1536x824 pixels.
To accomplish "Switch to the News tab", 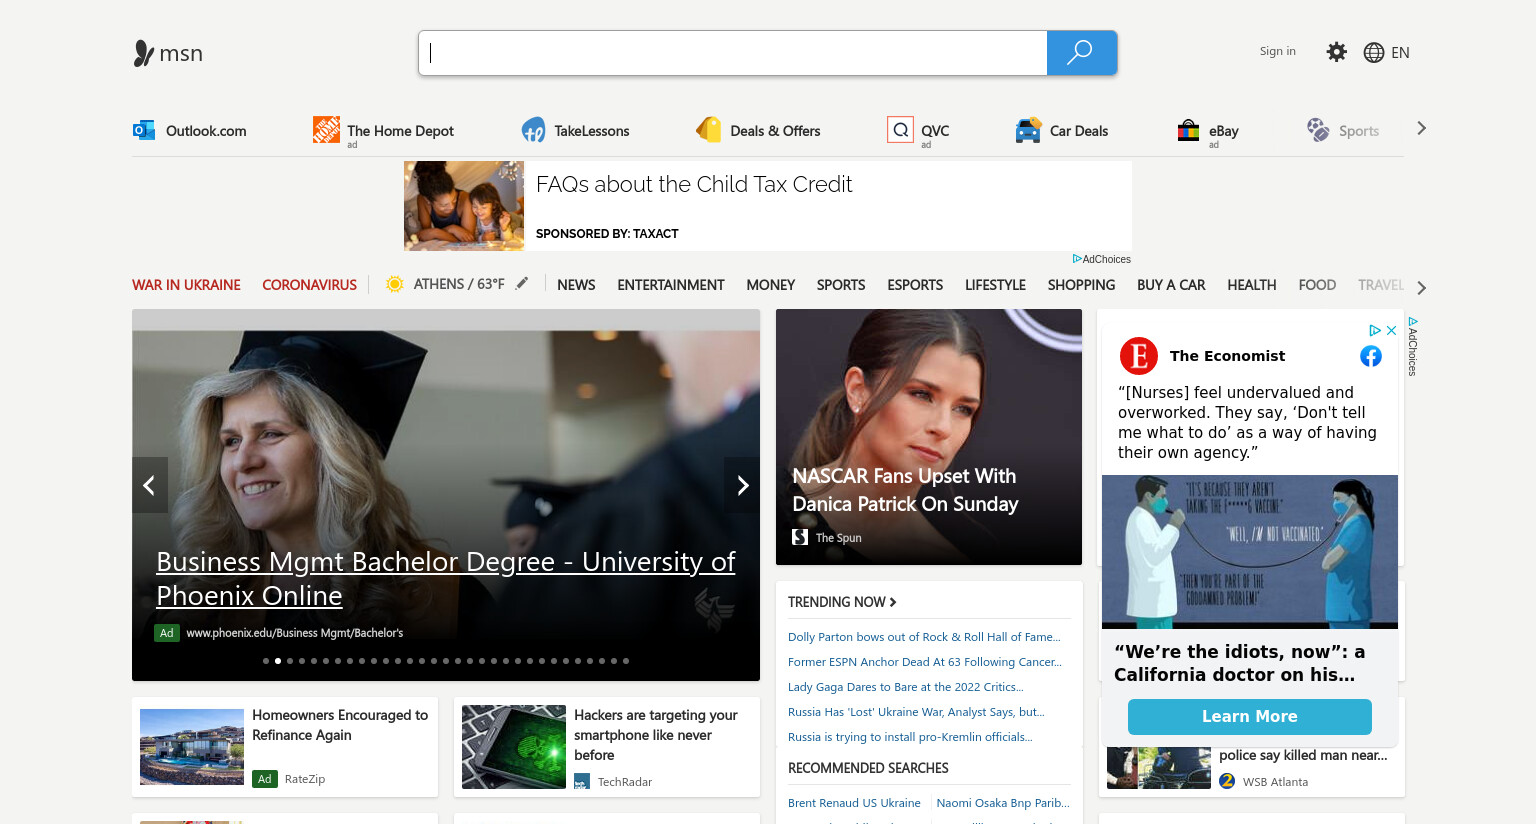I will pyautogui.click(x=576, y=285).
